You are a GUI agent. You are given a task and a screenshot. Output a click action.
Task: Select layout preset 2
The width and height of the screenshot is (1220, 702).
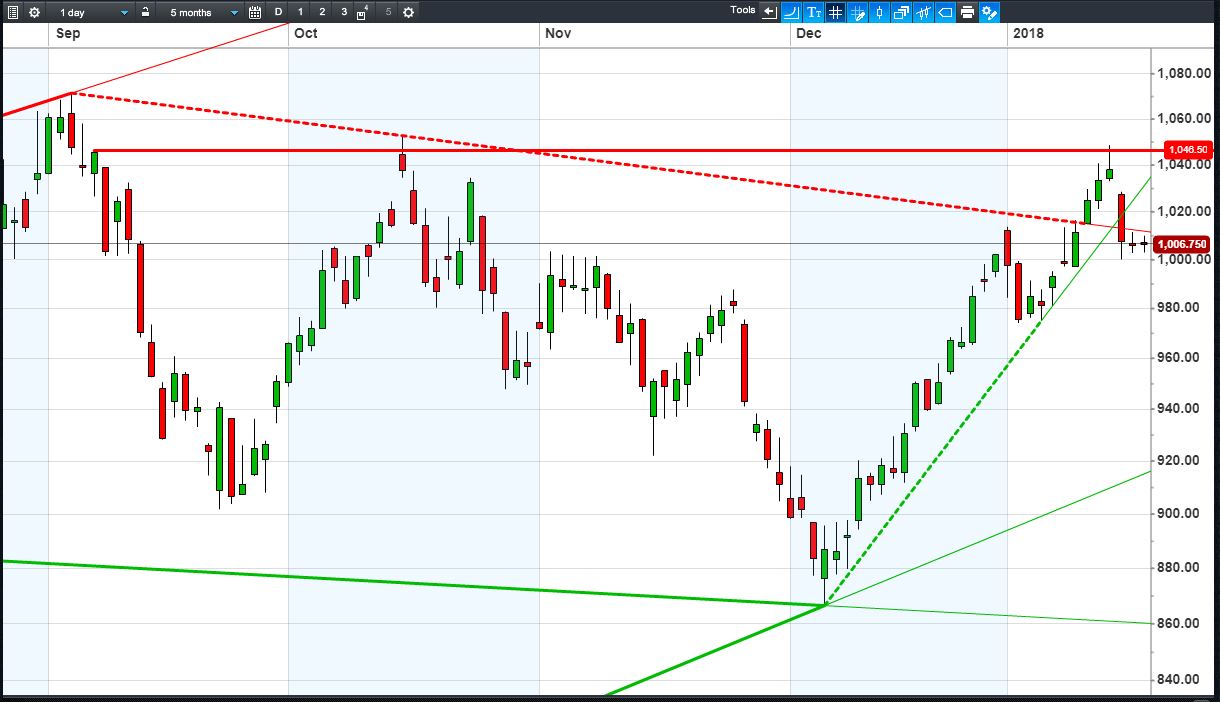322,12
